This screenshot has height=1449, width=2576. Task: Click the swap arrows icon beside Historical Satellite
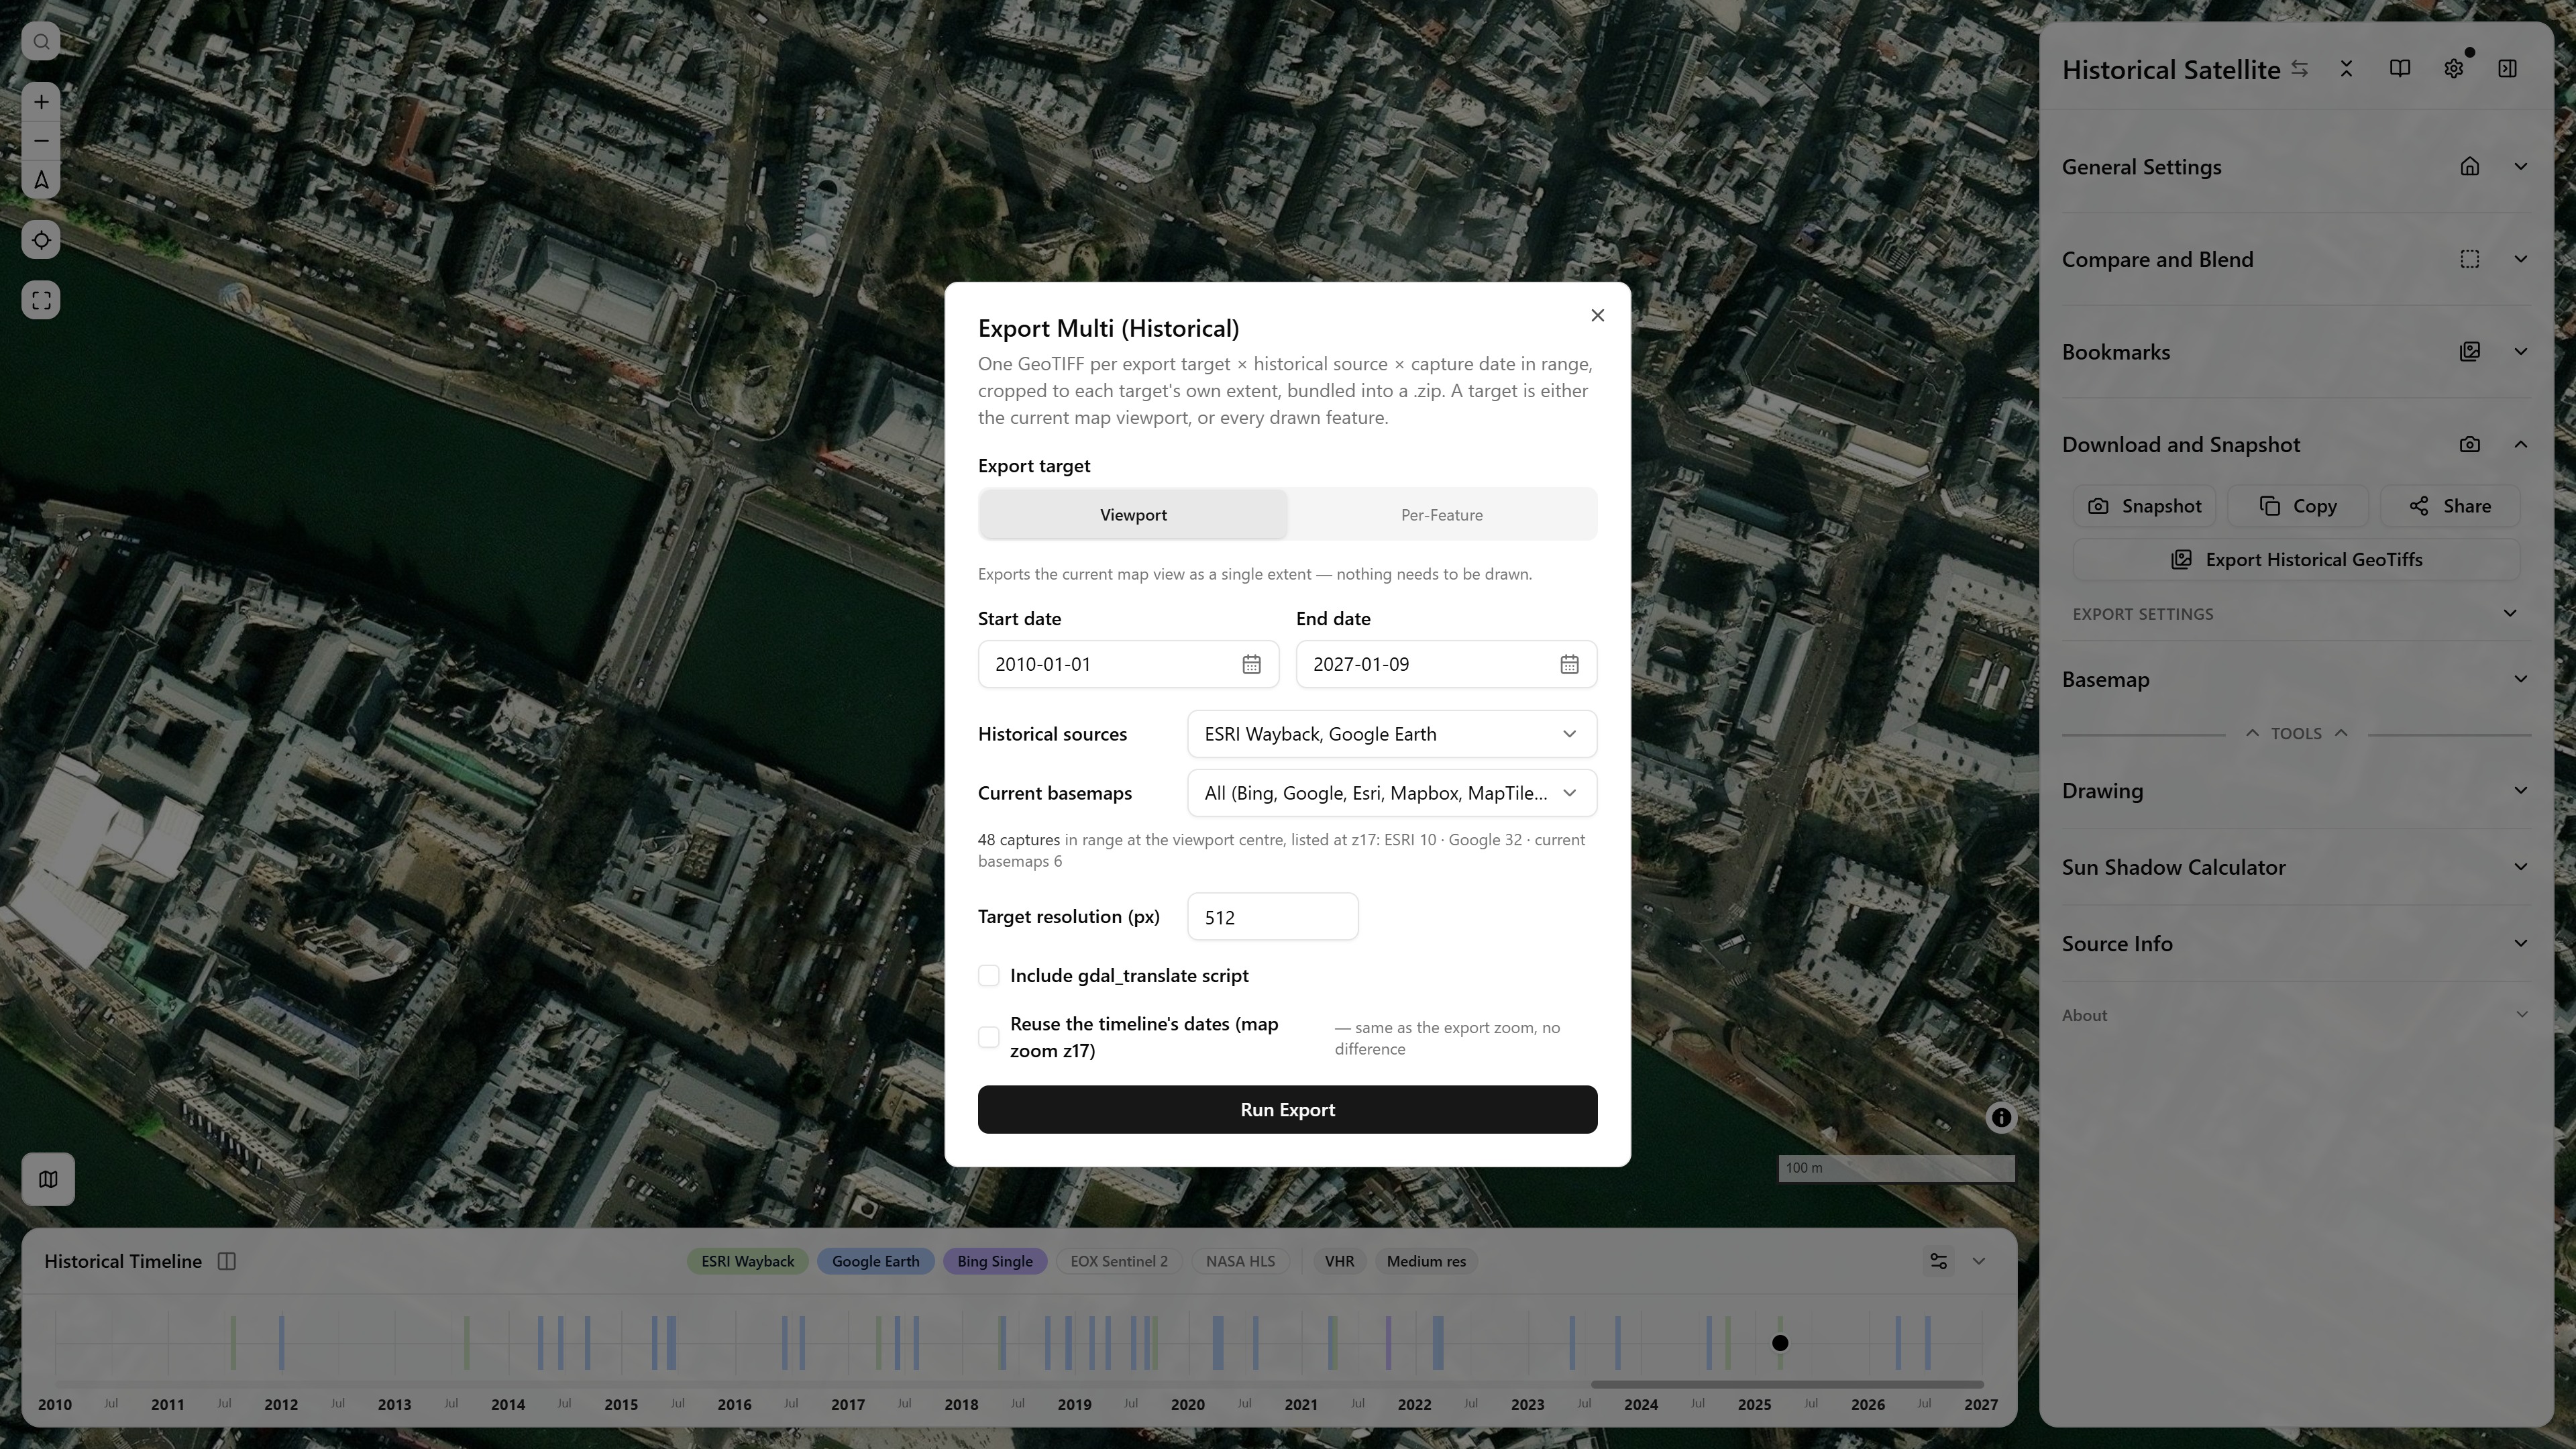pyautogui.click(x=2300, y=69)
